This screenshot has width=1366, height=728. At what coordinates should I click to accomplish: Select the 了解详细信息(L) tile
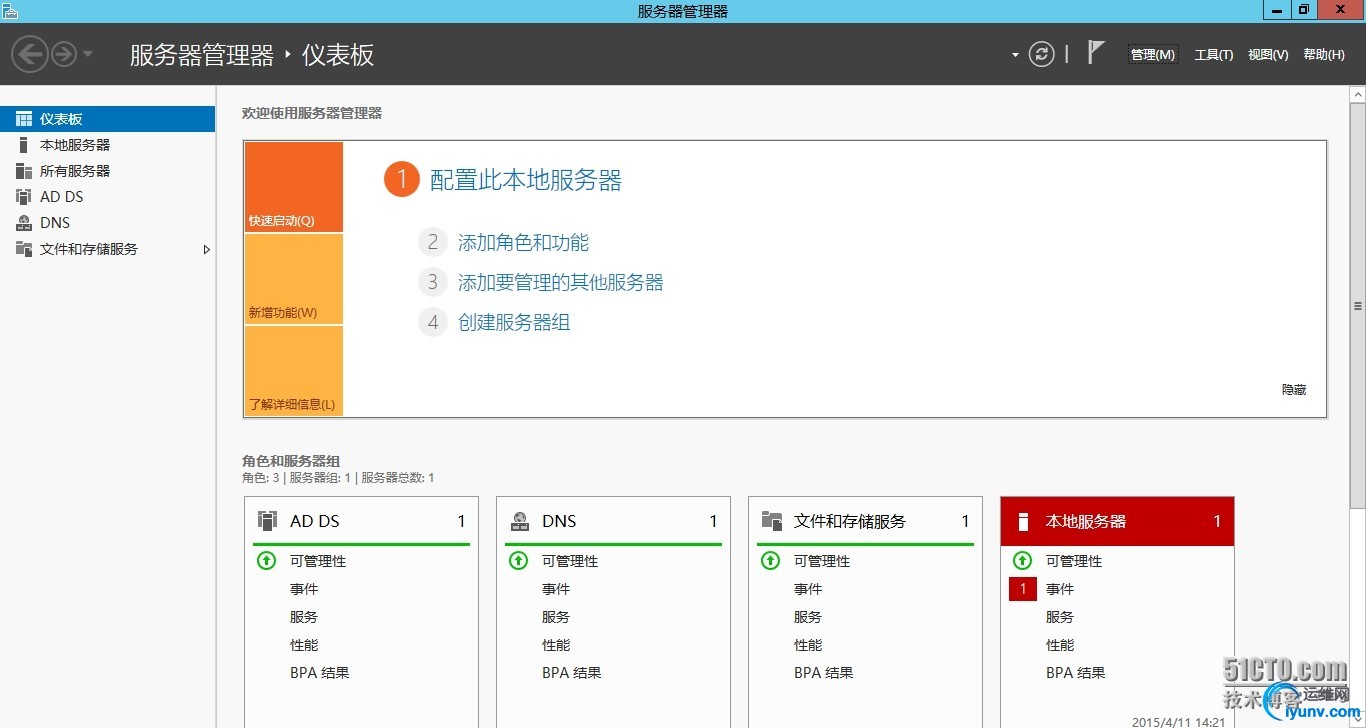pyautogui.click(x=293, y=371)
